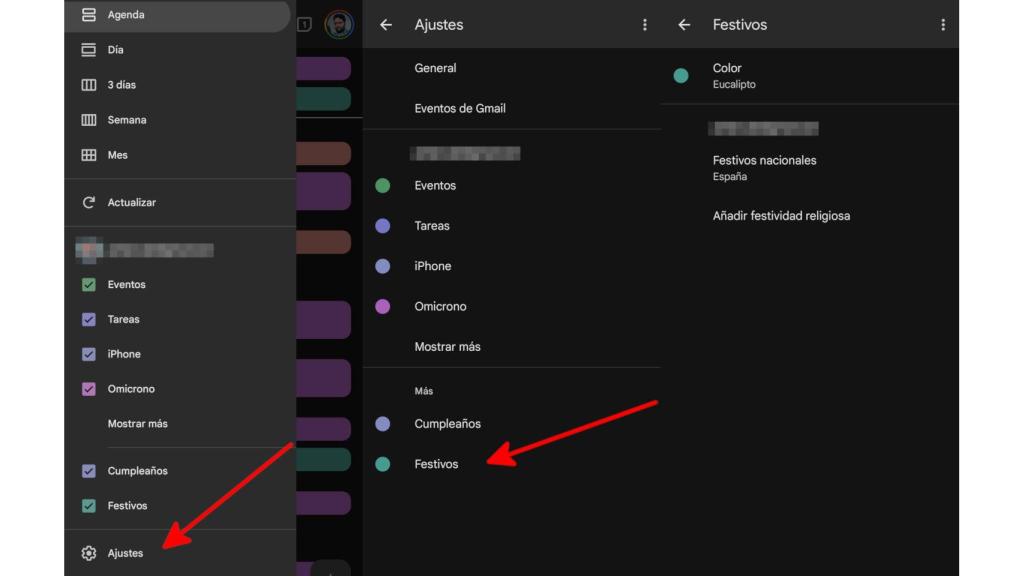Open the user profile avatar
Image resolution: width=1024 pixels, height=576 pixels.
click(339, 25)
